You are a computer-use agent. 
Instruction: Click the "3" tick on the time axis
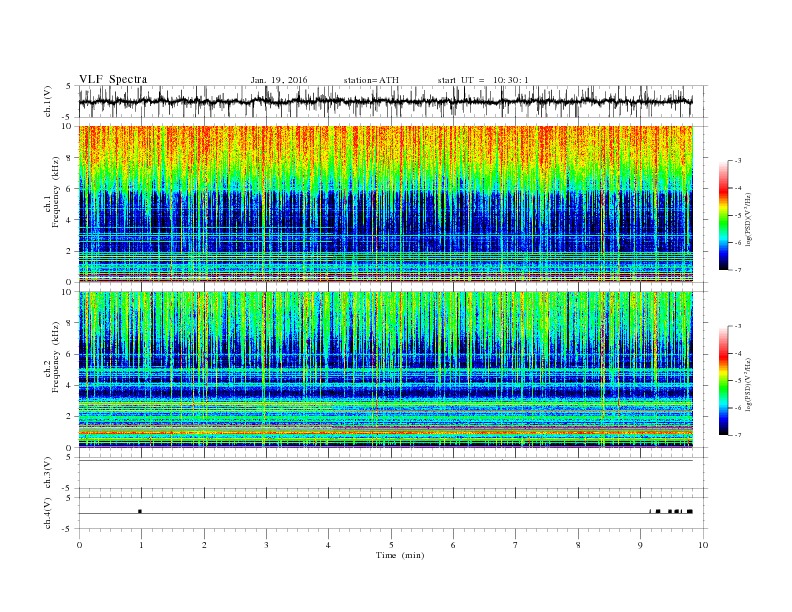coord(266,545)
